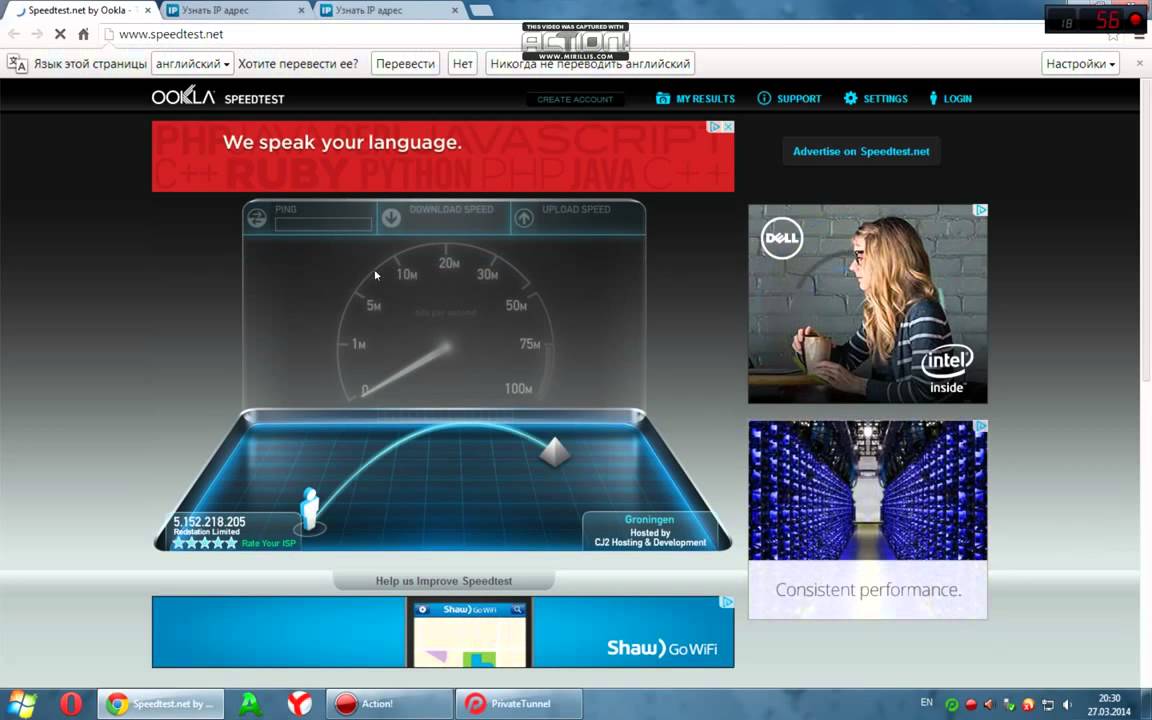Image resolution: width=1152 pixels, height=720 pixels.
Task: Close the Speedtest.net browser tab
Action: pyautogui.click(x=148, y=10)
